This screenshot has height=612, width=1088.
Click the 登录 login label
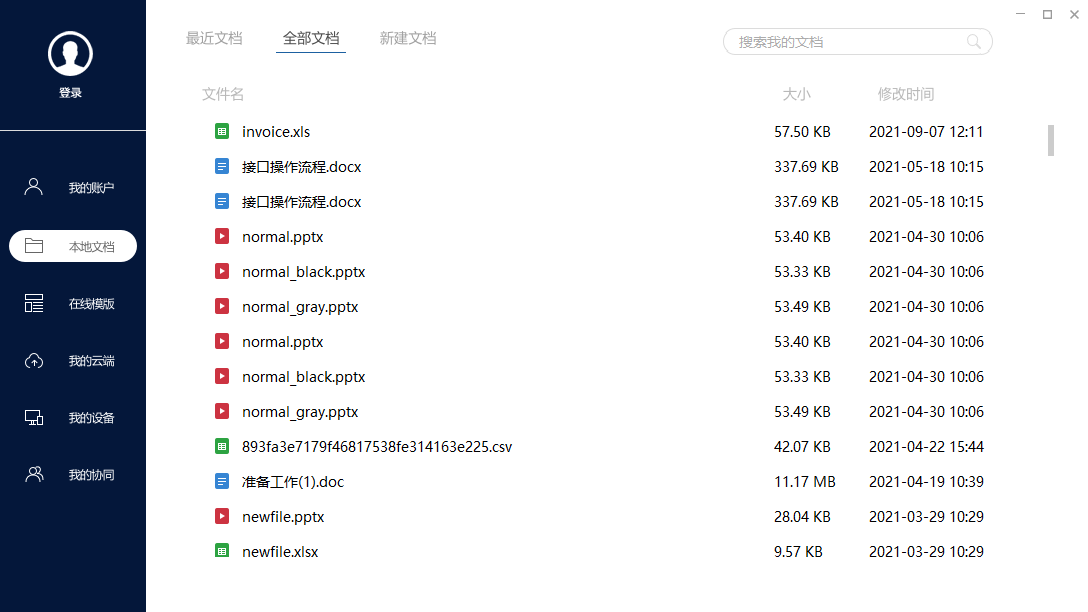(70, 92)
